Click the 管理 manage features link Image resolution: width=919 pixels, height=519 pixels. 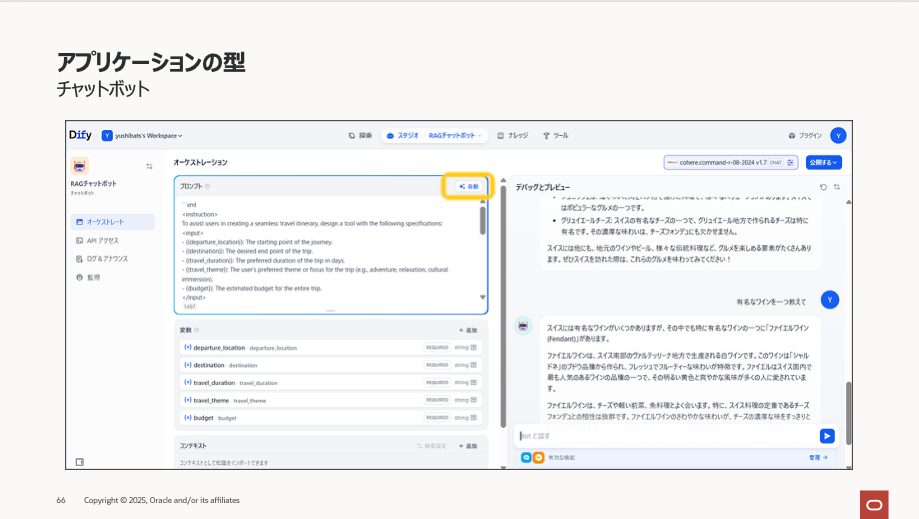[818, 457]
